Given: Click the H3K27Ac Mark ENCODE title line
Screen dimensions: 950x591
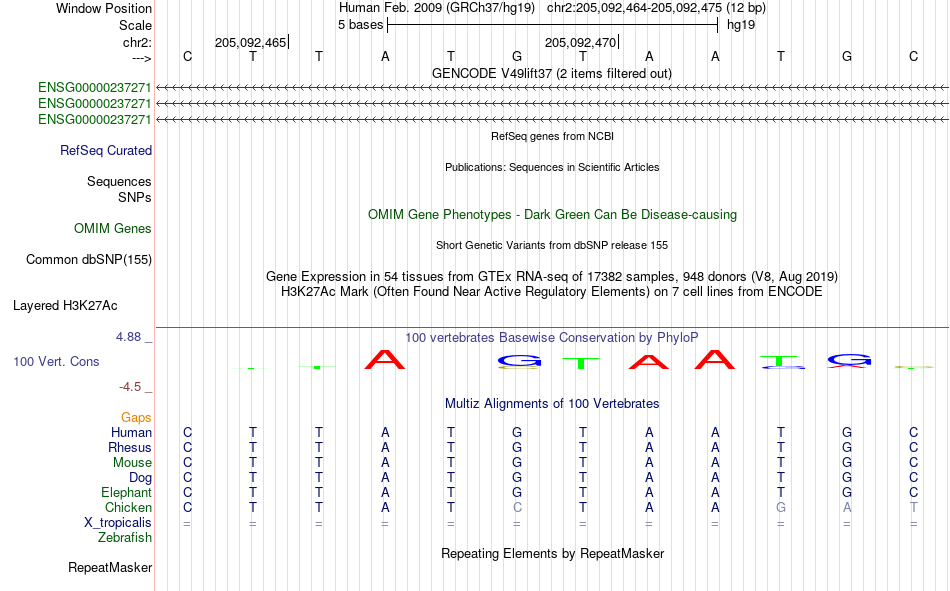Looking at the screenshot, I should pos(552,292).
